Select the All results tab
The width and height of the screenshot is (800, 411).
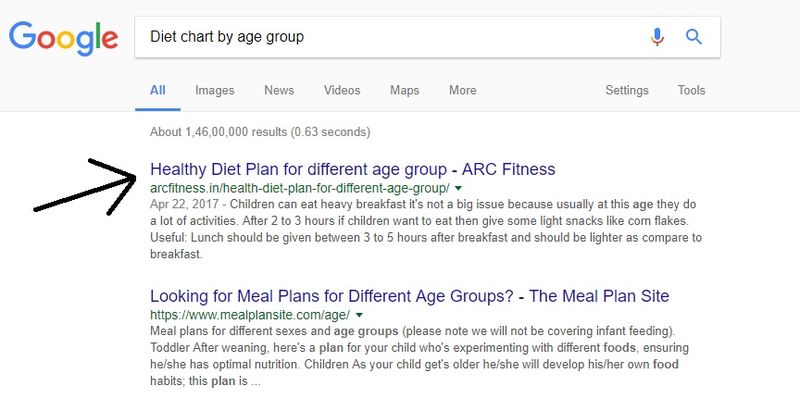click(158, 90)
